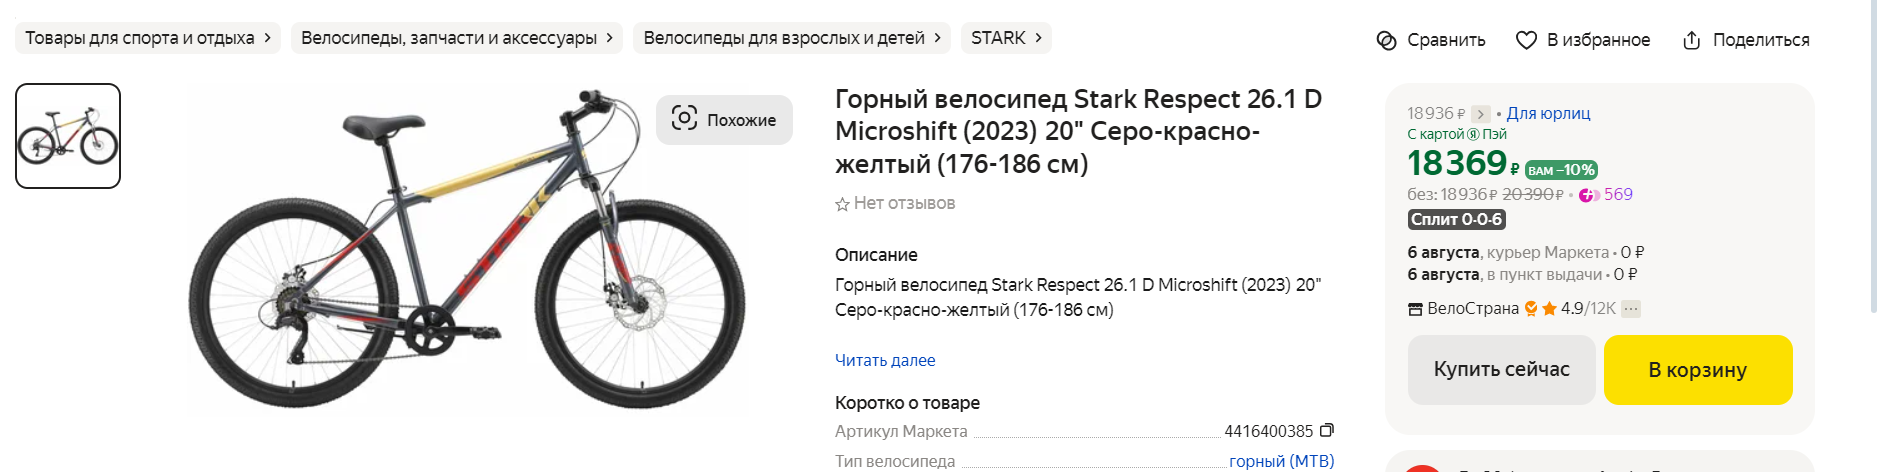Click the compare icon next to Сравнить
Viewport: 1883px width, 472px height.
point(1386,40)
